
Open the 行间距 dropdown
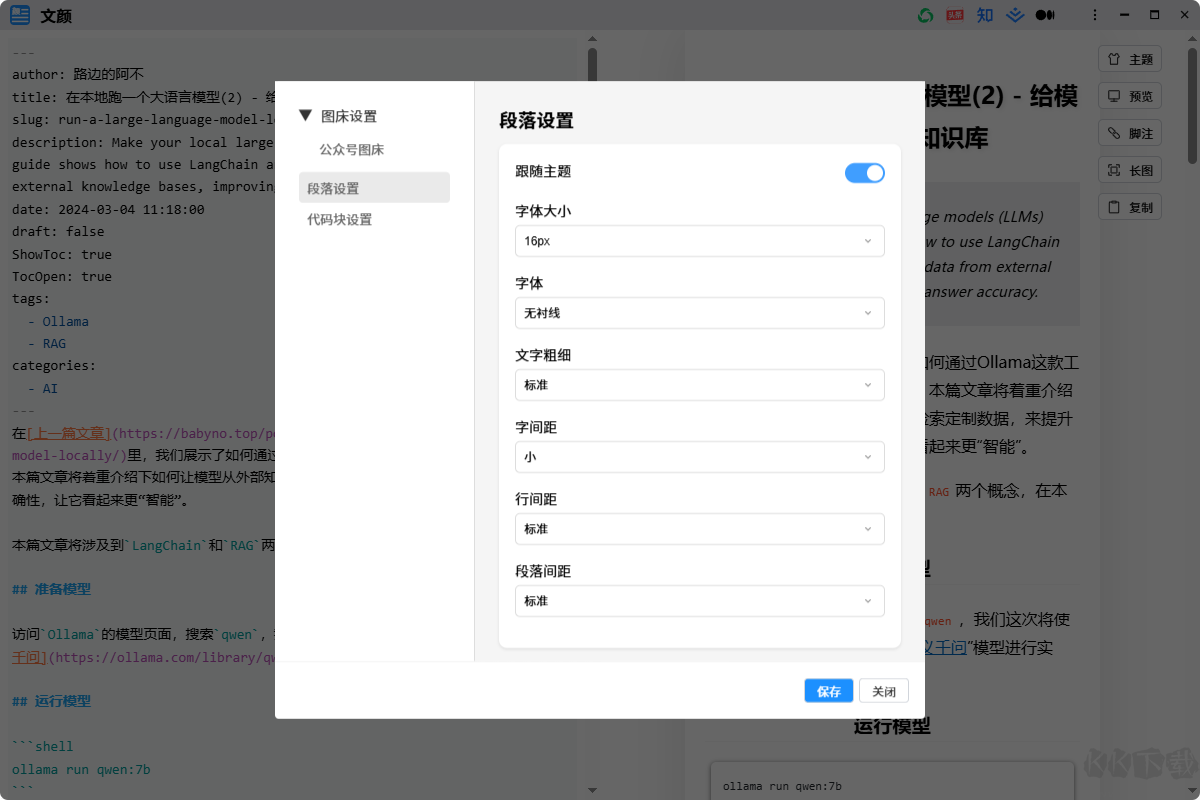[x=700, y=529]
